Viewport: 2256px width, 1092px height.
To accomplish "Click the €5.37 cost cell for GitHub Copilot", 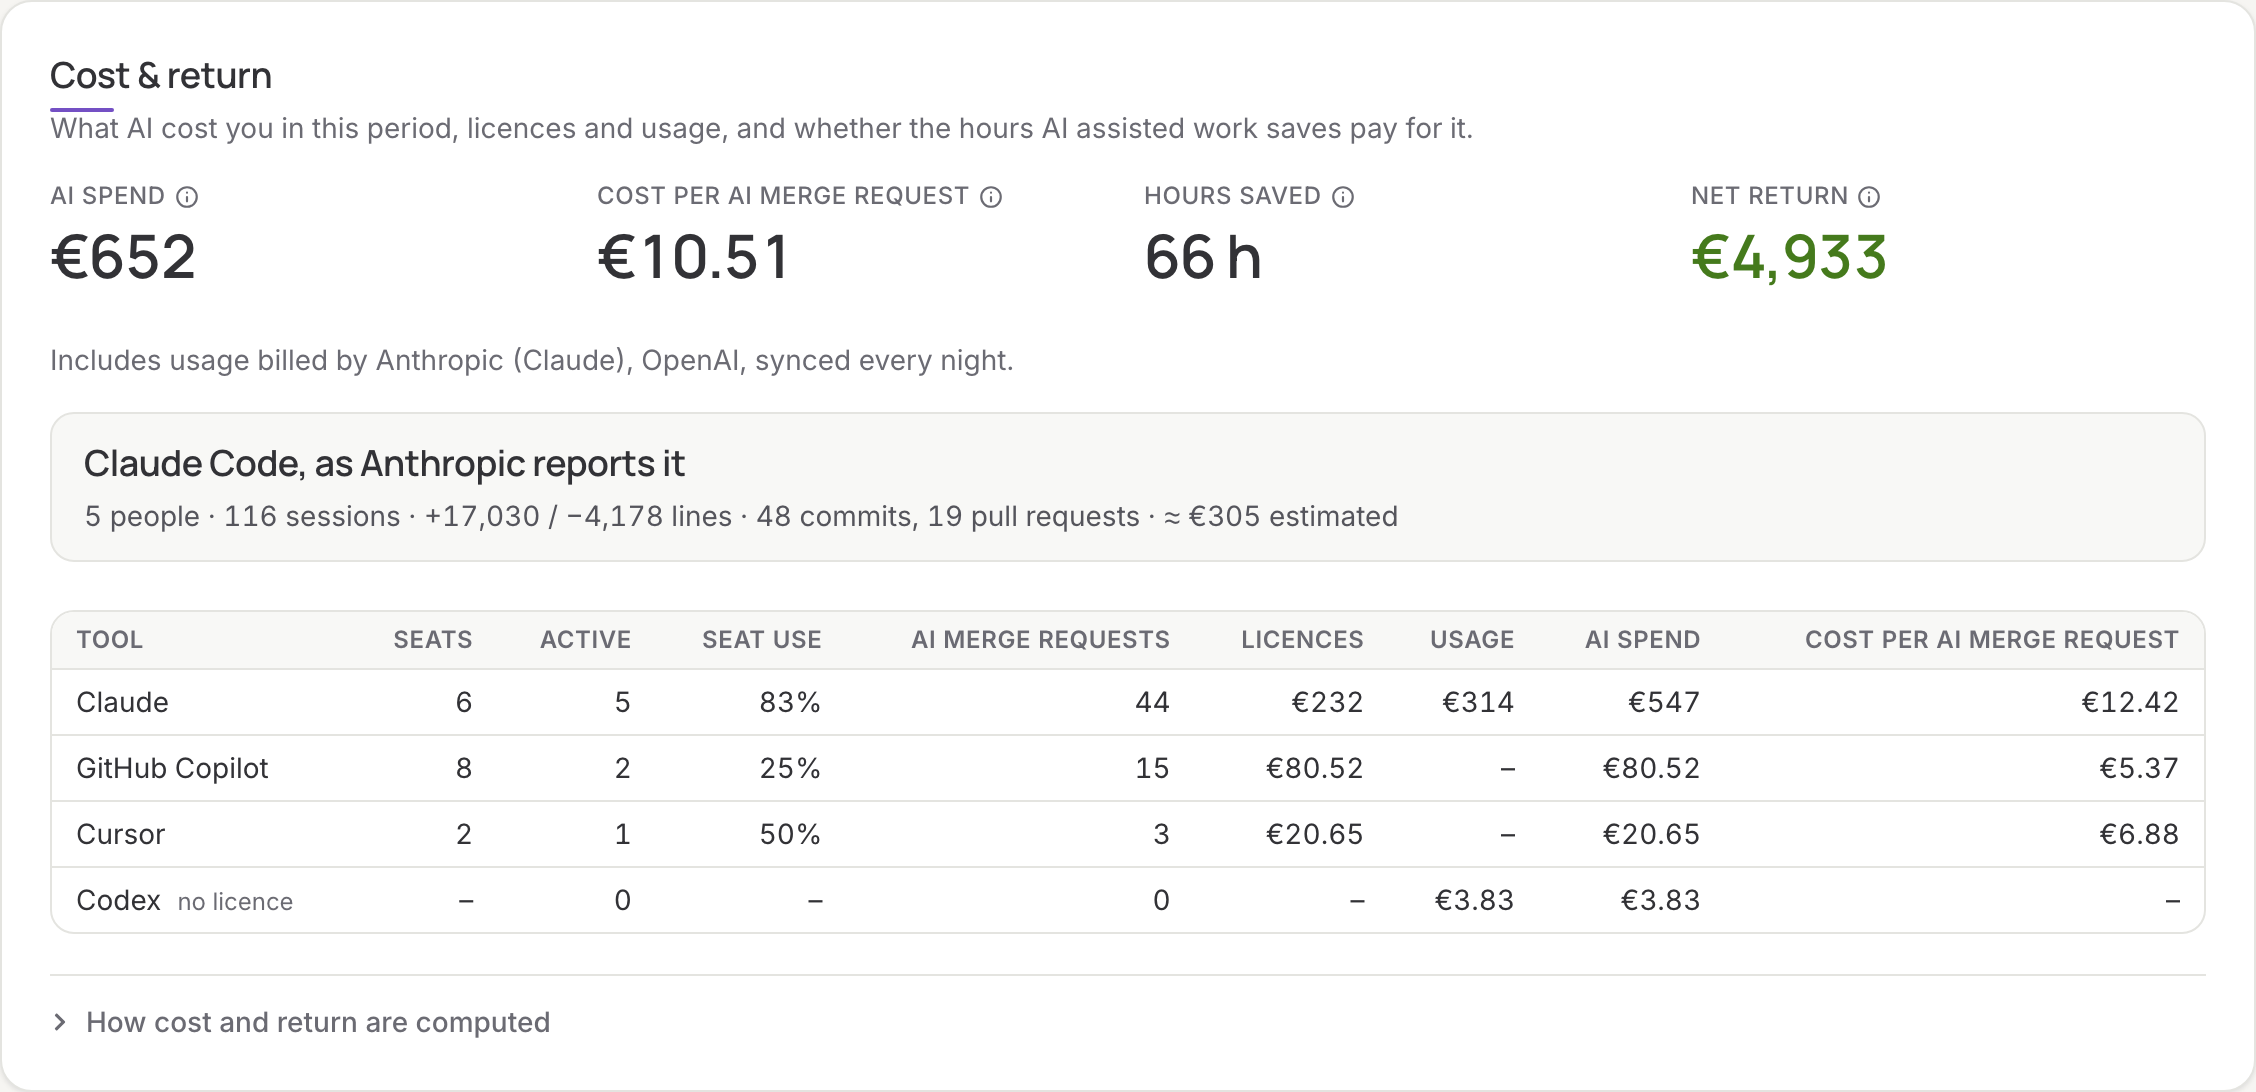I will coord(2138,768).
